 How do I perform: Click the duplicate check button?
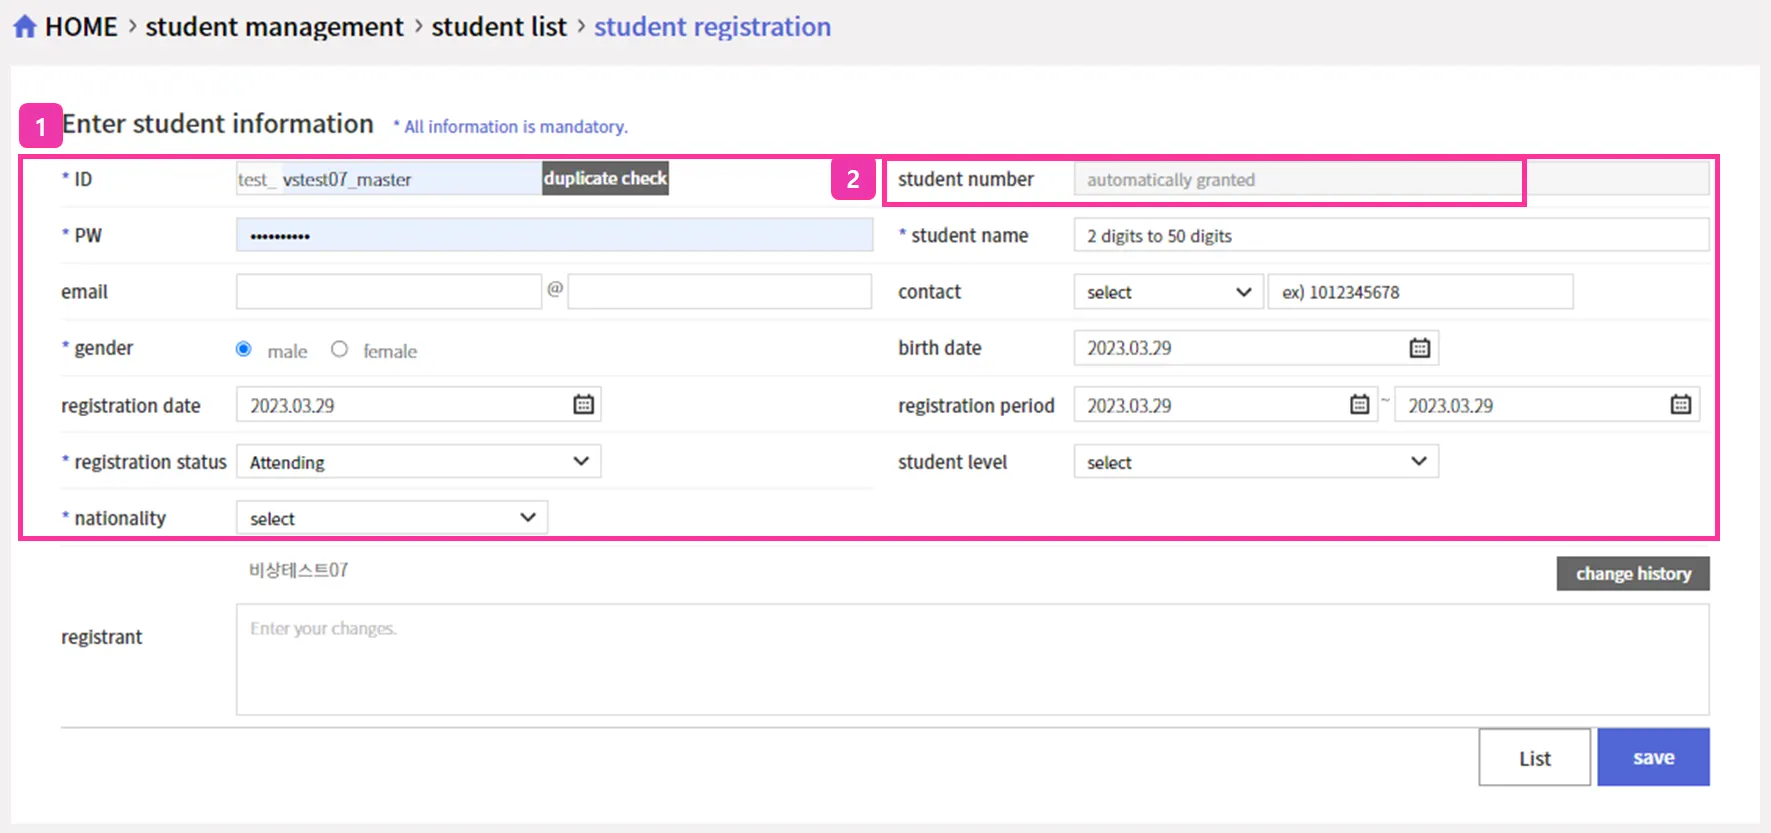tap(605, 178)
